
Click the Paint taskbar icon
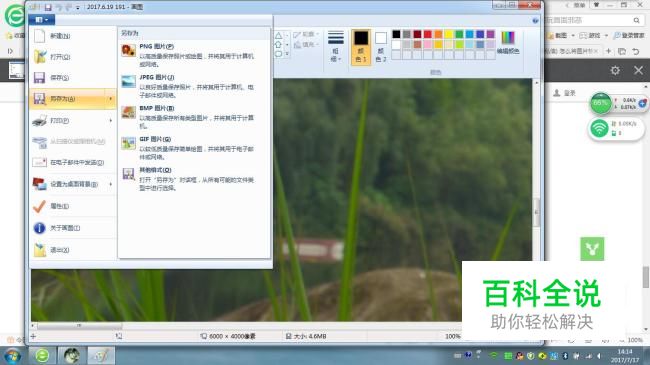[x=101, y=355]
